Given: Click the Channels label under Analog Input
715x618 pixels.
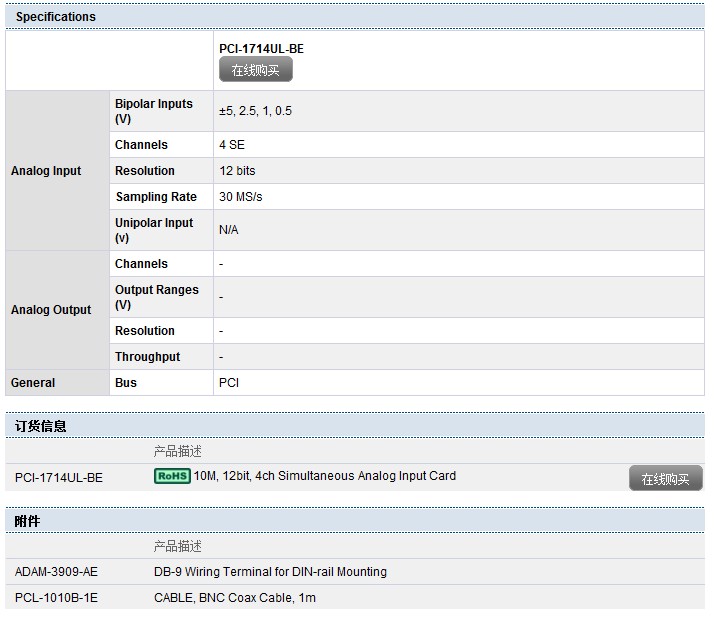Looking at the screenshot, I should point(141,145).
